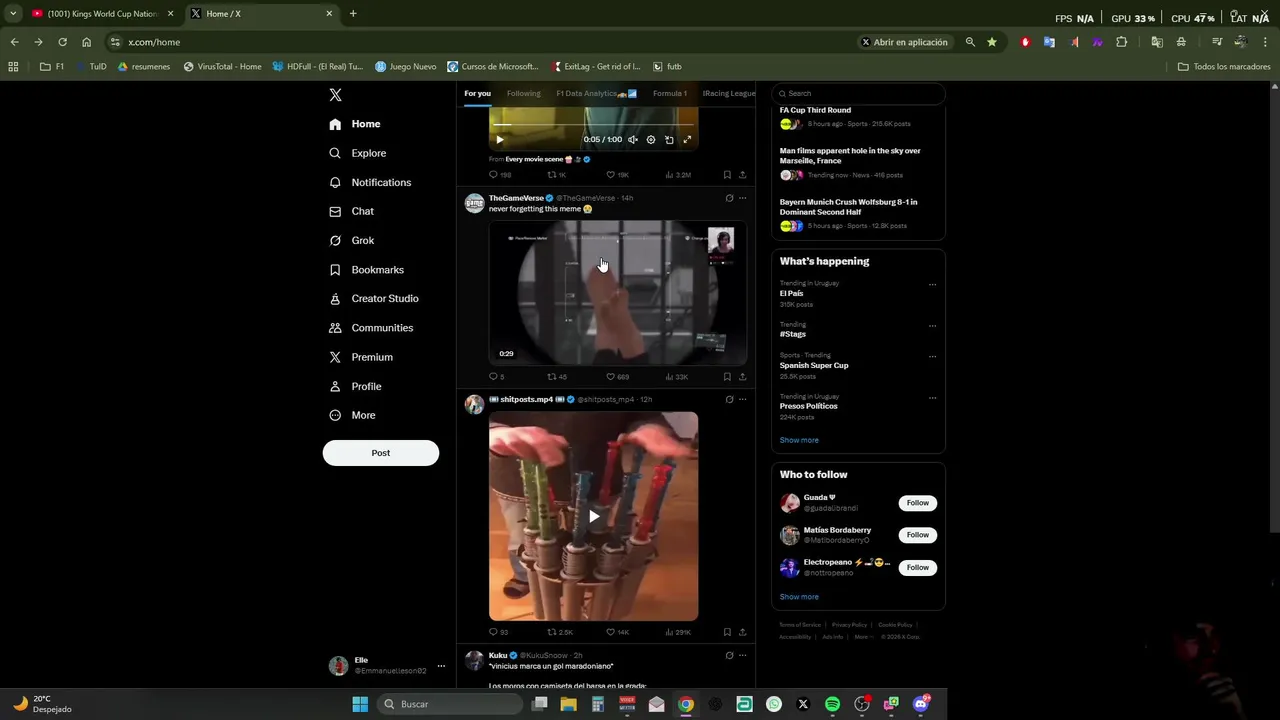Open Explore from the sidebar
Viewport: 1280px width, 720px height.
(358, 153)
